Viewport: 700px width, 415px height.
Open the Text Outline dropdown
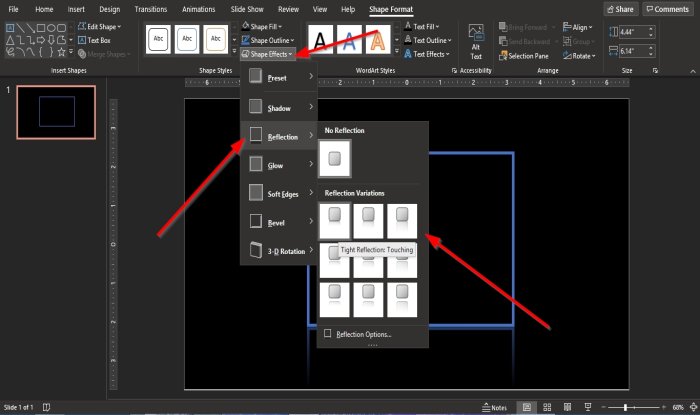[428, 40]
